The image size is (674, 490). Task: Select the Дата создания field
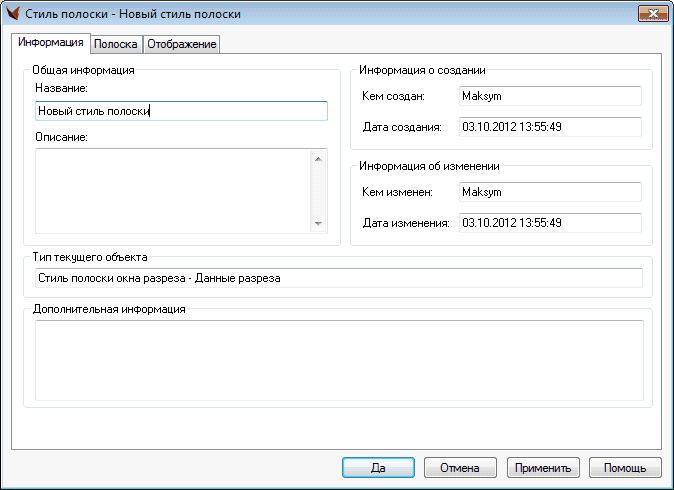(x=548, y=127)
